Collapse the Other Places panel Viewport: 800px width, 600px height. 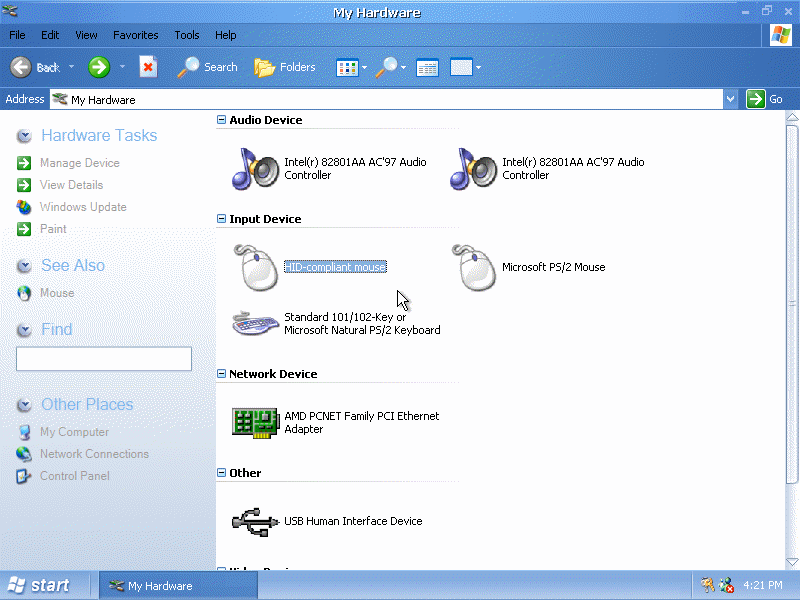tap(24, 405)
